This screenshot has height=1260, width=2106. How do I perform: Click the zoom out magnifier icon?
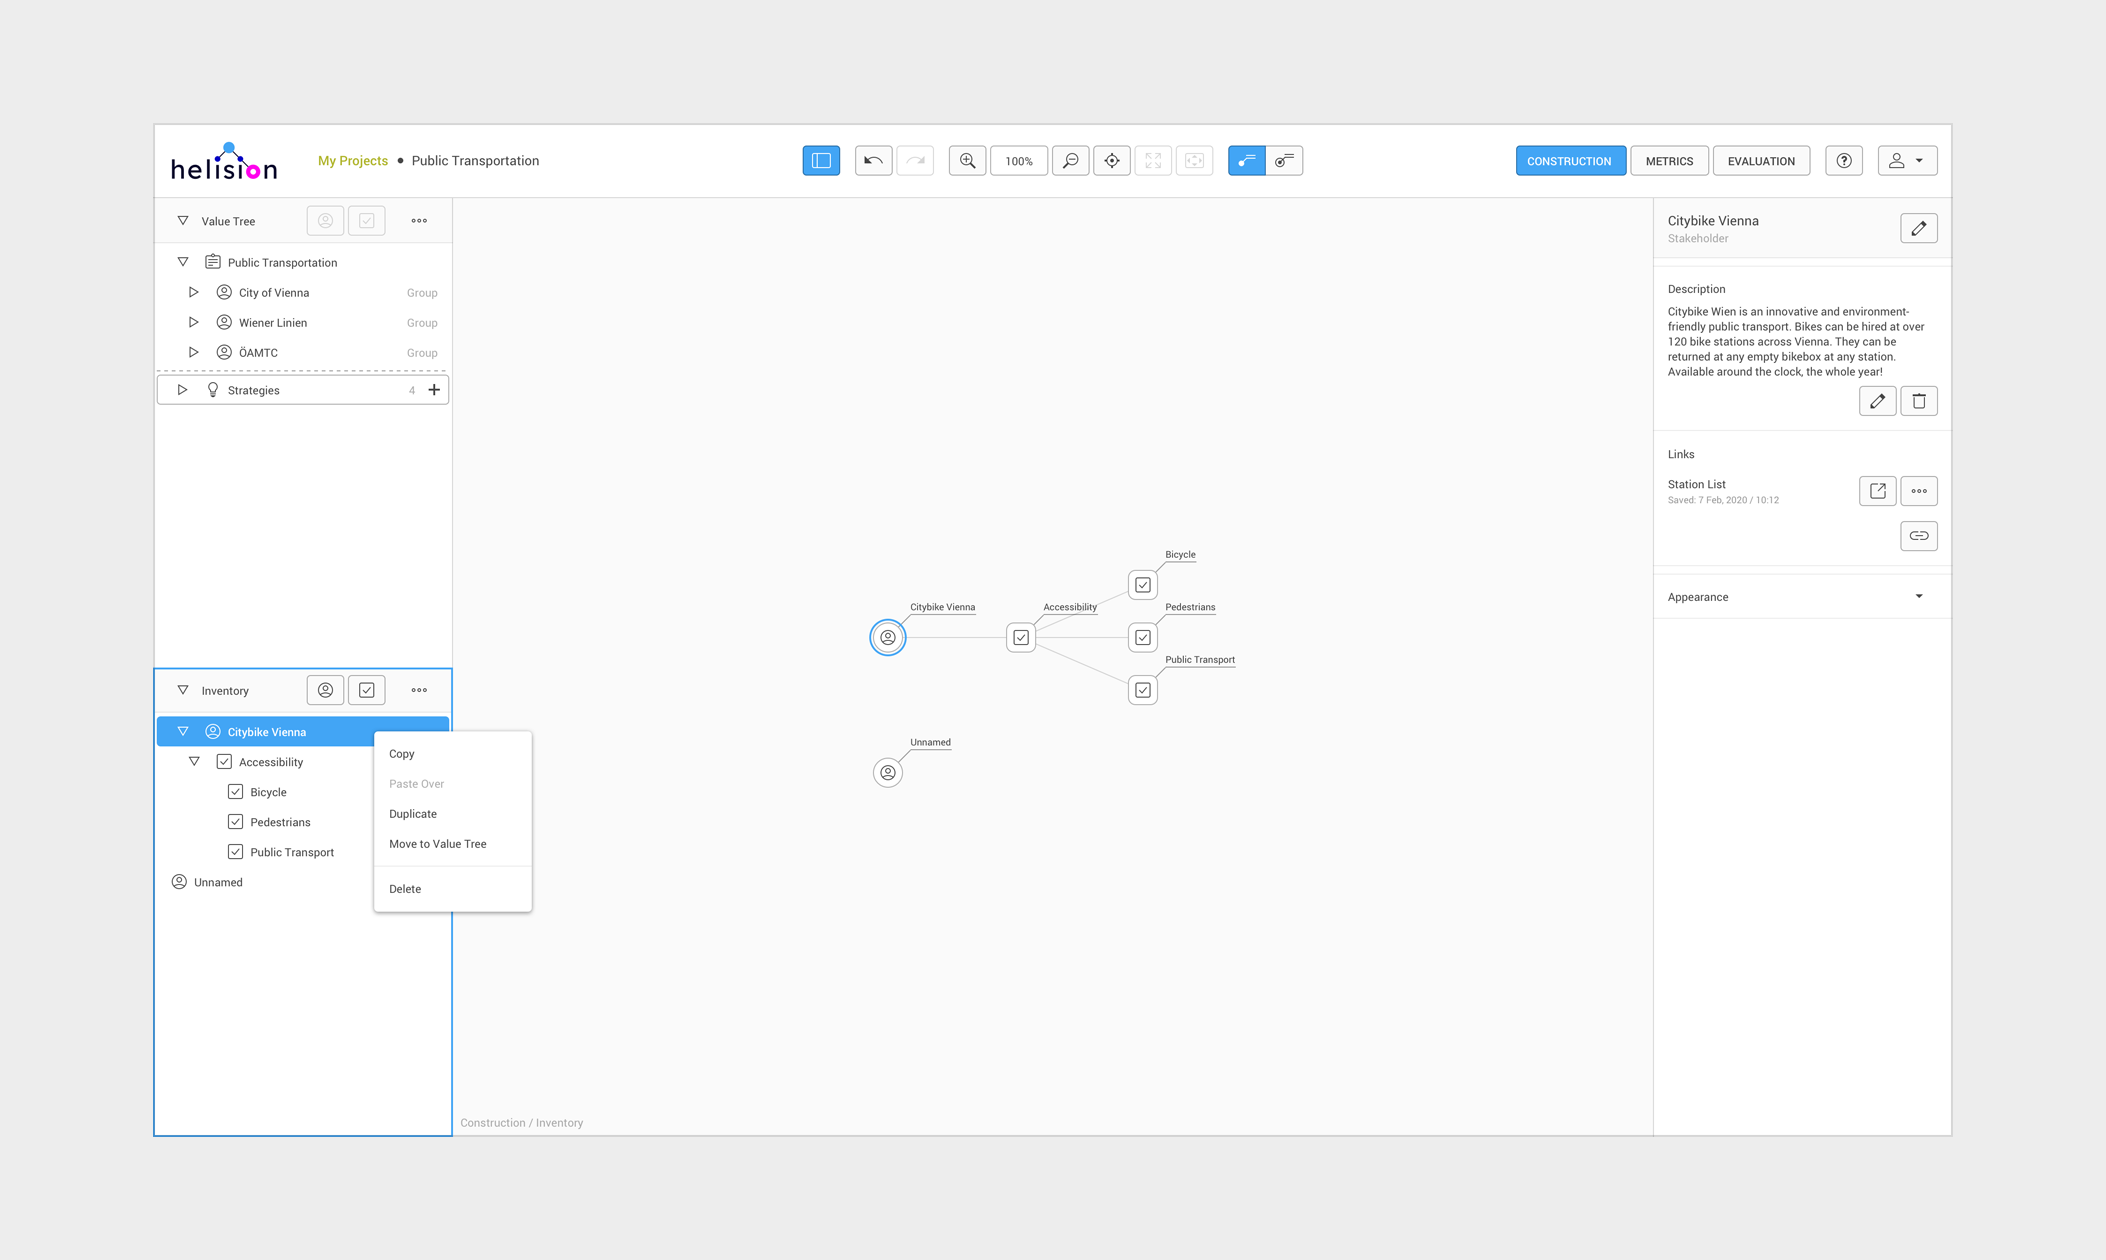click(x=1070, y=161)
